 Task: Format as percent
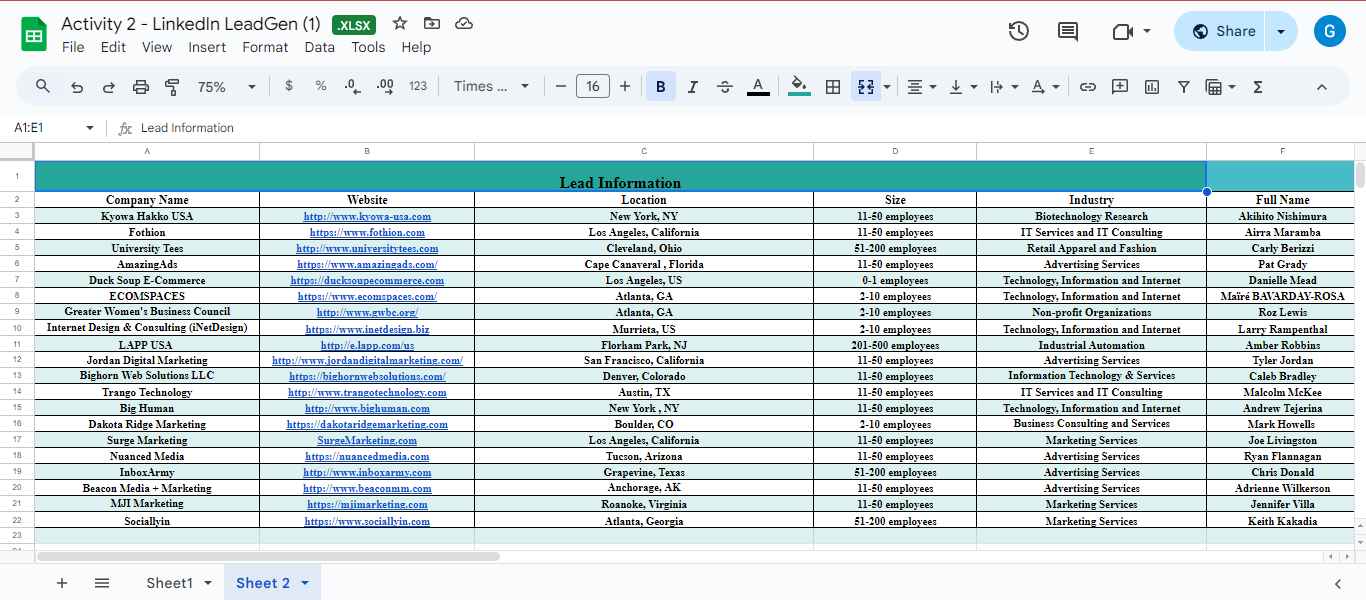point(321,87)
